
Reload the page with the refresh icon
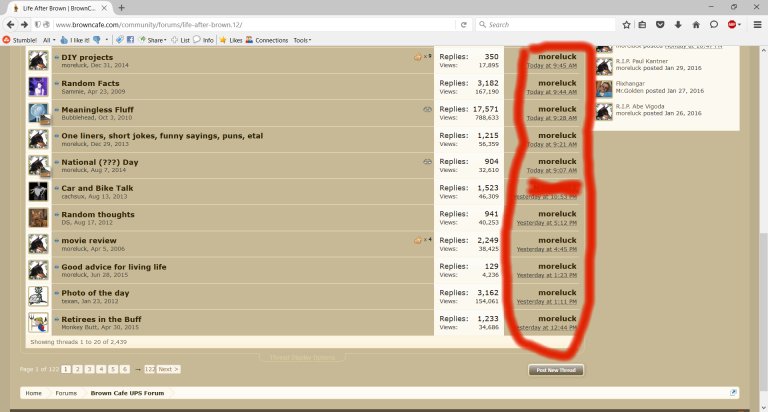(463, 24)
